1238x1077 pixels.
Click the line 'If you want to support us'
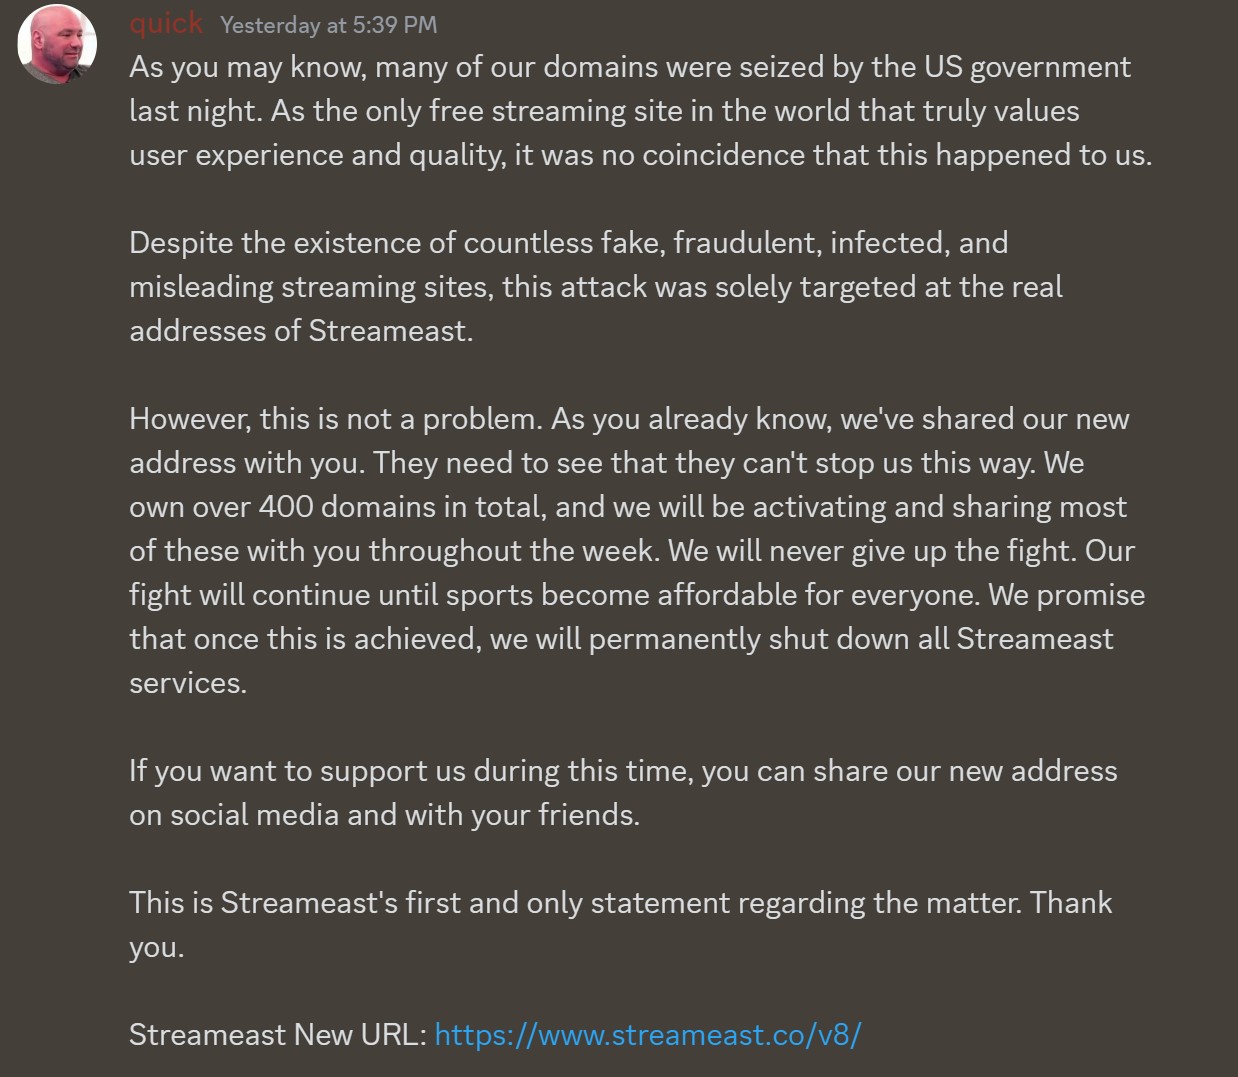(623, 771)
